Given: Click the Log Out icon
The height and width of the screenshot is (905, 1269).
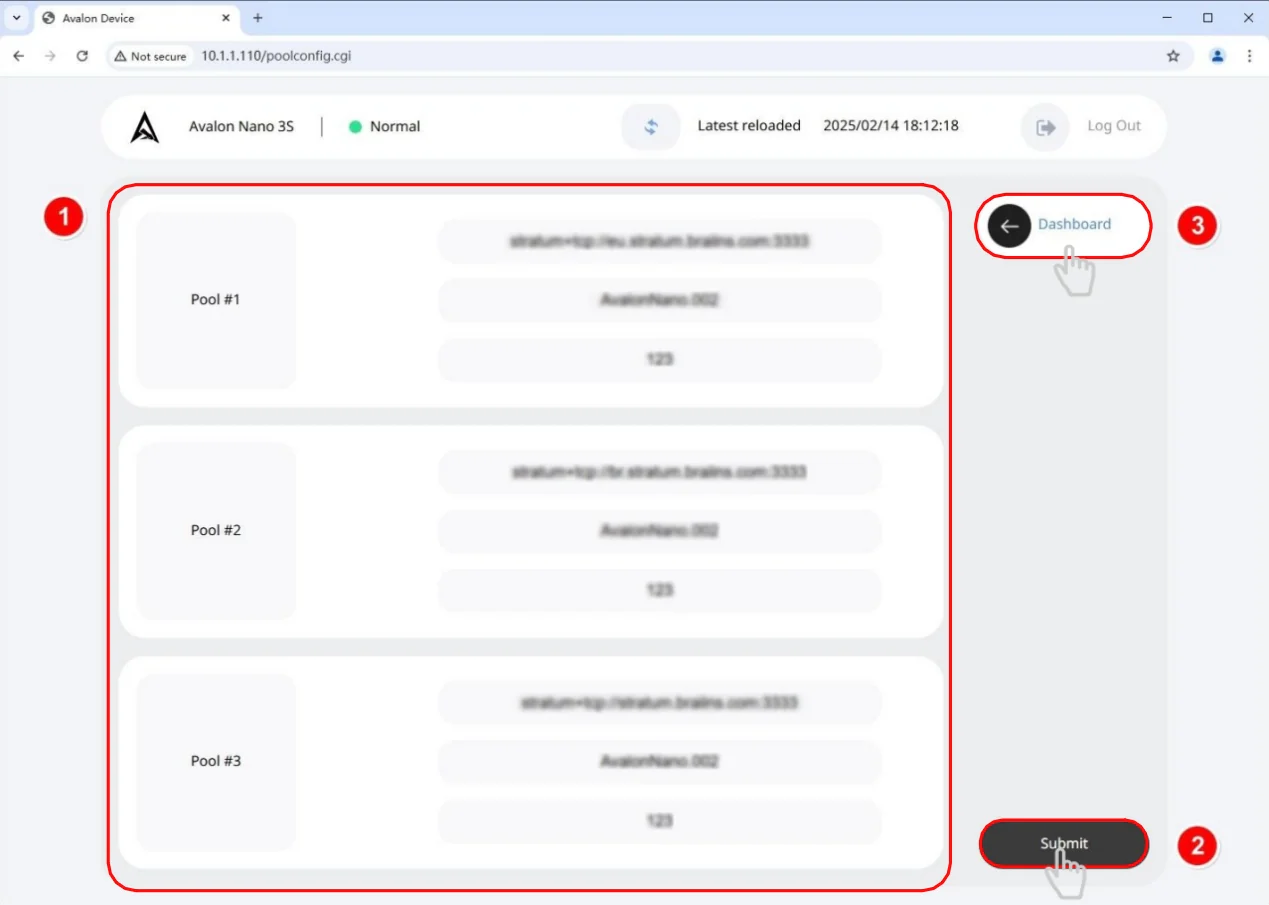Looking at the screenshot, I should tap(1045, 127).
